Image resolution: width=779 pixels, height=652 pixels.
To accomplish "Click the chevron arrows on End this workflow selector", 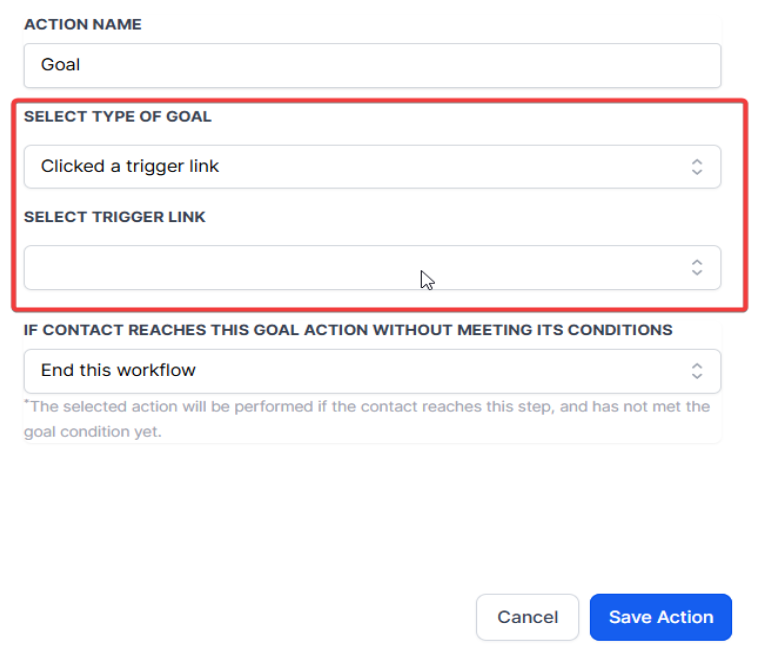I will 697,371.
